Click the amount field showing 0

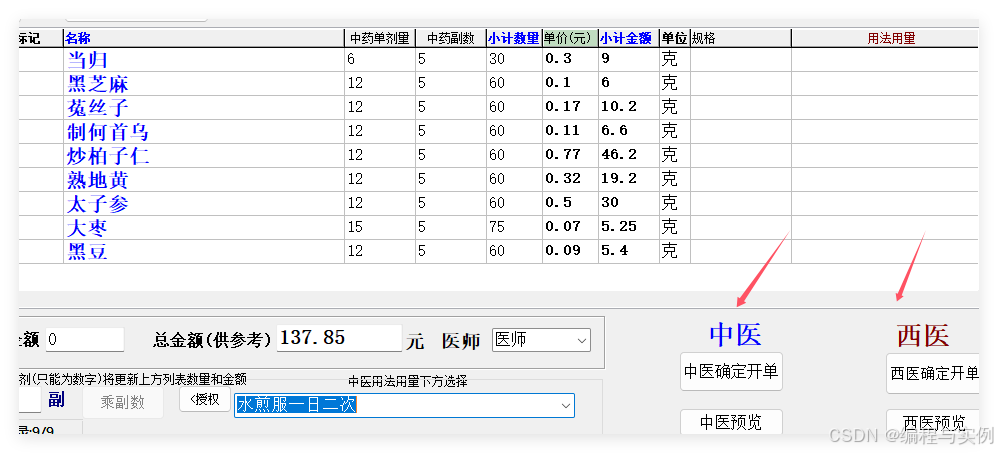tap(85, 340)
